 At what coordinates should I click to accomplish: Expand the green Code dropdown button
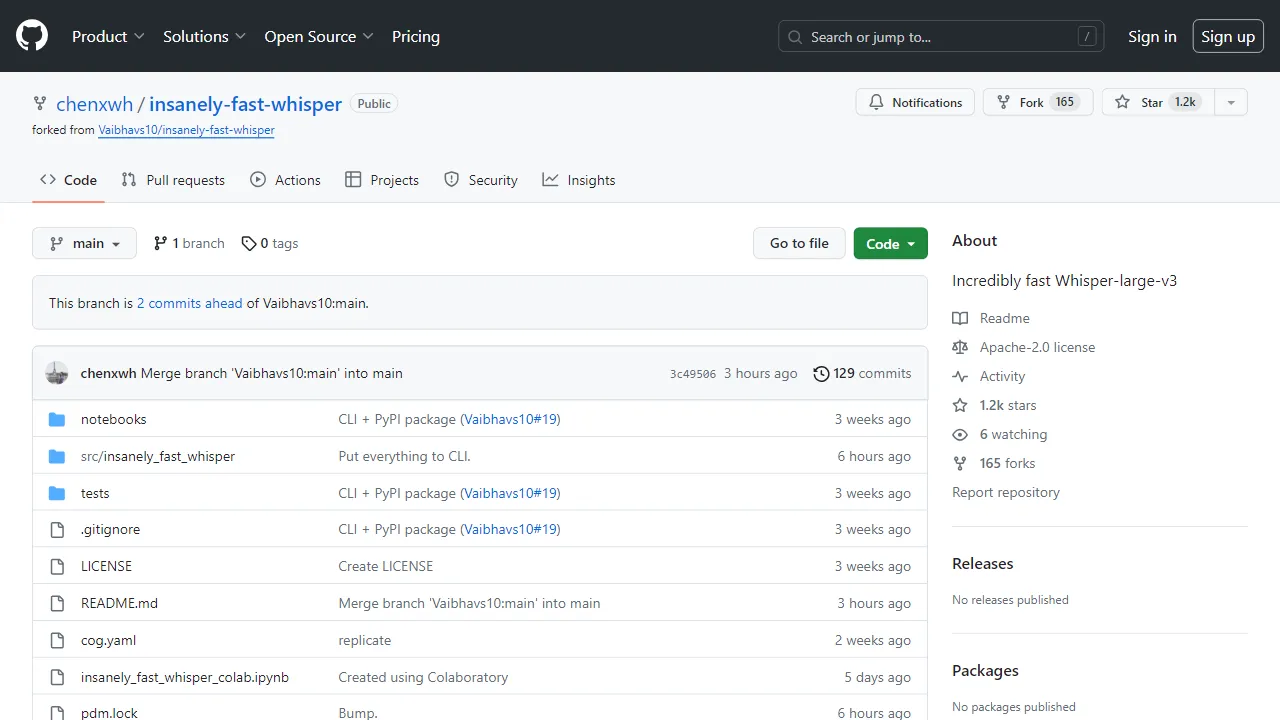[x=890, y=243]
